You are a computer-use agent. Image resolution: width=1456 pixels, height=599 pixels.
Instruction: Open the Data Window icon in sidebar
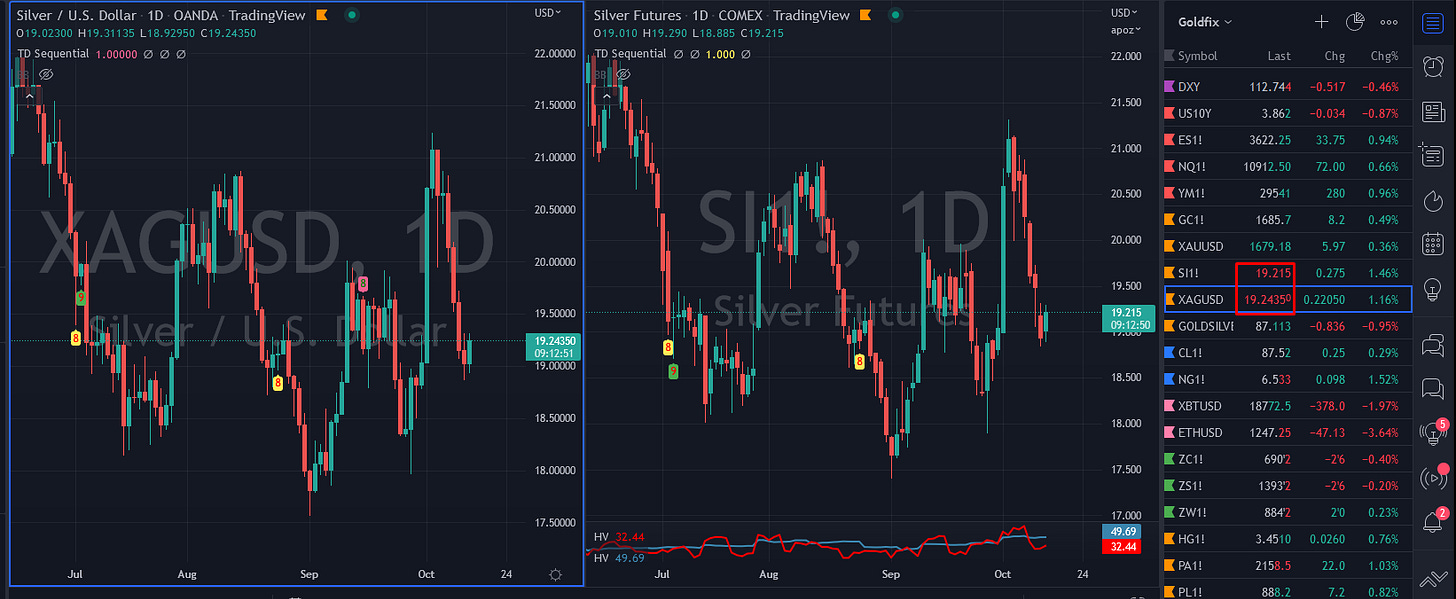pos(1432,155)
